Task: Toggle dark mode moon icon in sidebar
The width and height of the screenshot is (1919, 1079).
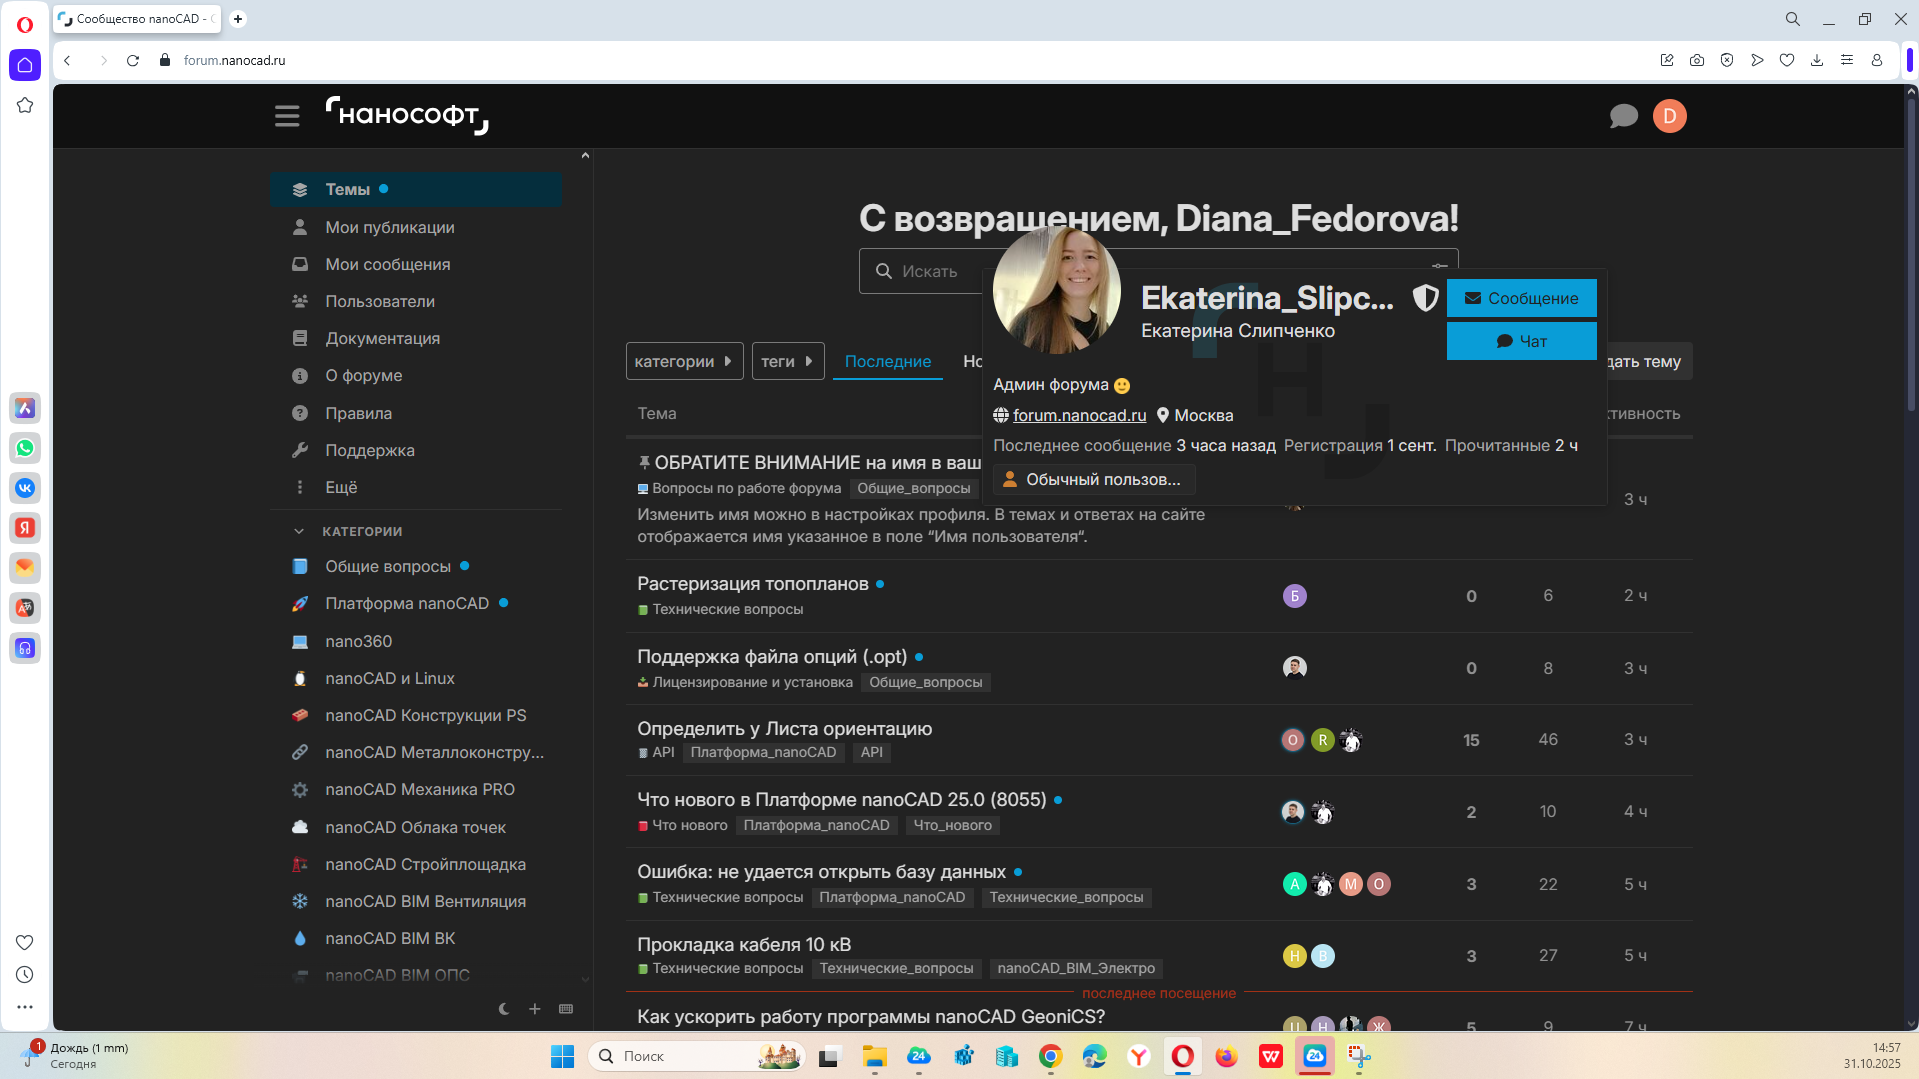Action: (504, 1009)
